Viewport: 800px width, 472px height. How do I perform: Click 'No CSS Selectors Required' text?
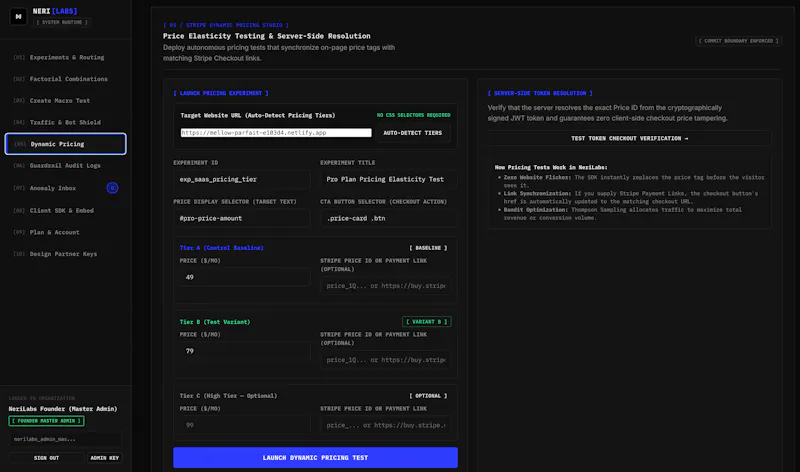pos(413,115)
